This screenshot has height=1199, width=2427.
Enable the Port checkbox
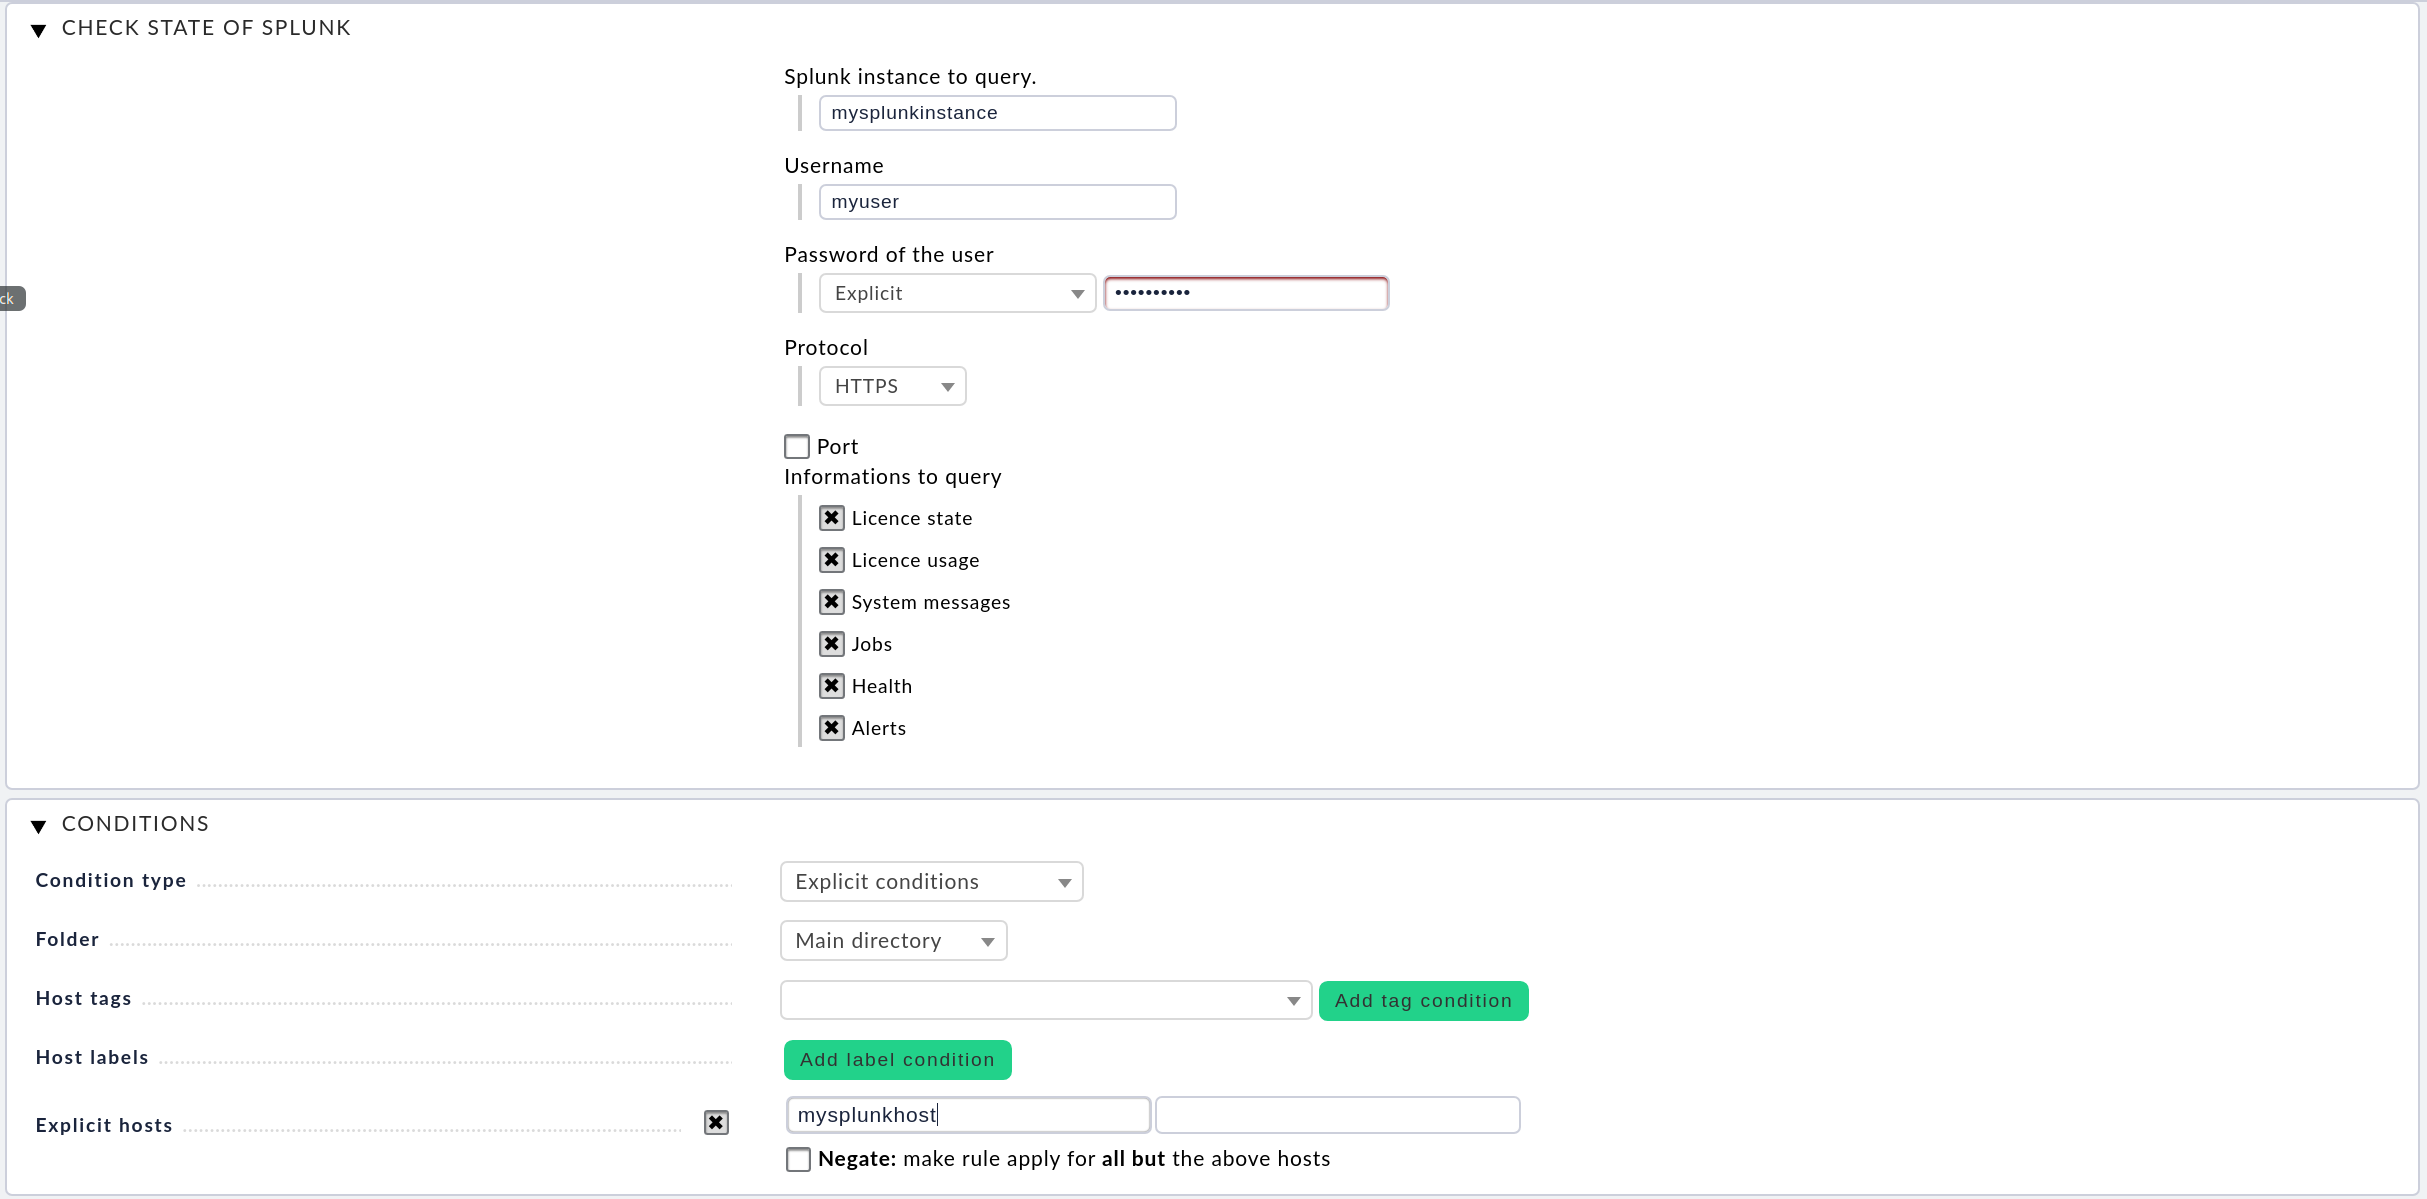797,446
